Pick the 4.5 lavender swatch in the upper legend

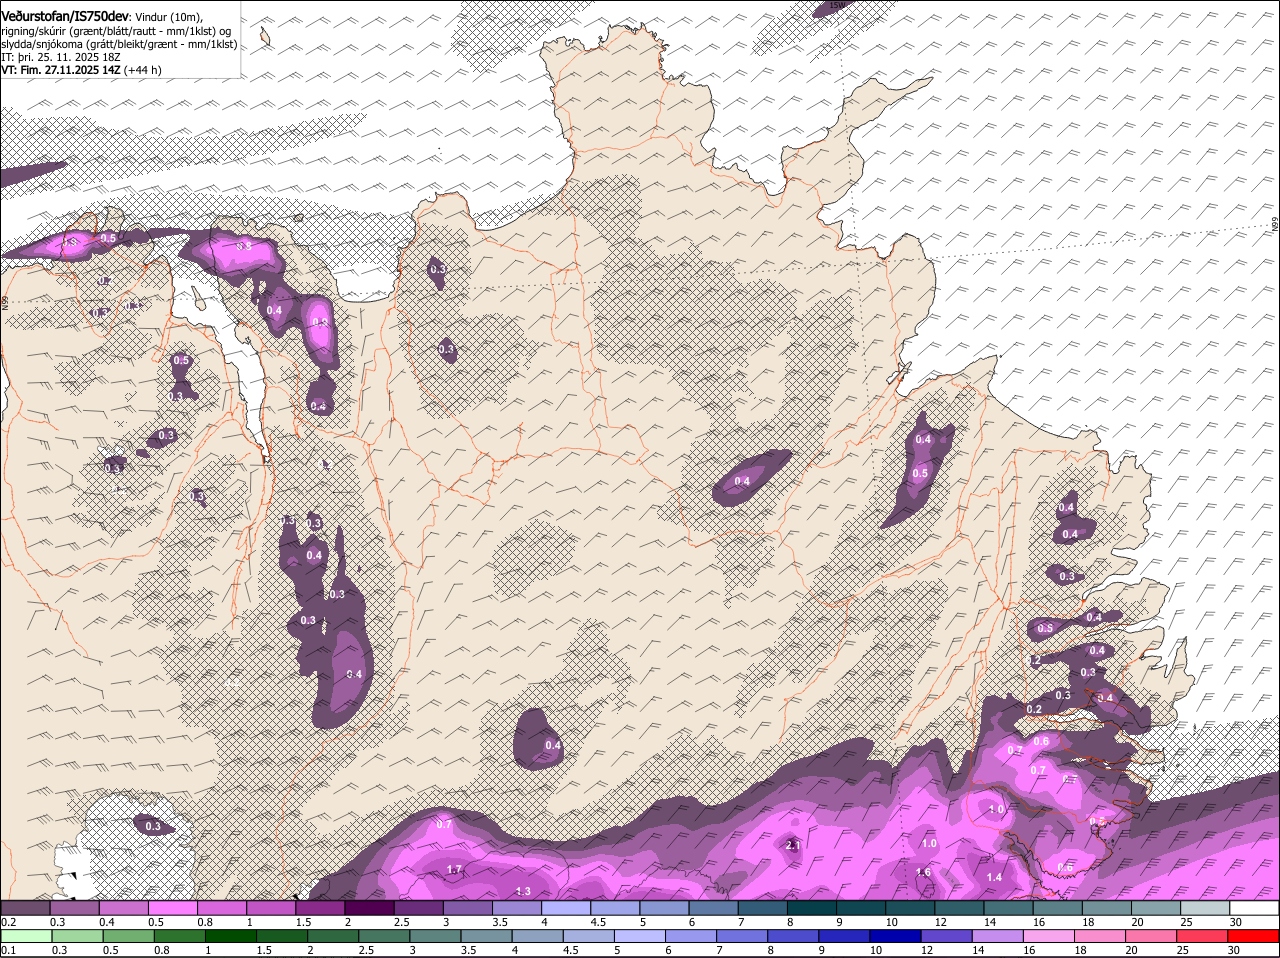(615, 907)
